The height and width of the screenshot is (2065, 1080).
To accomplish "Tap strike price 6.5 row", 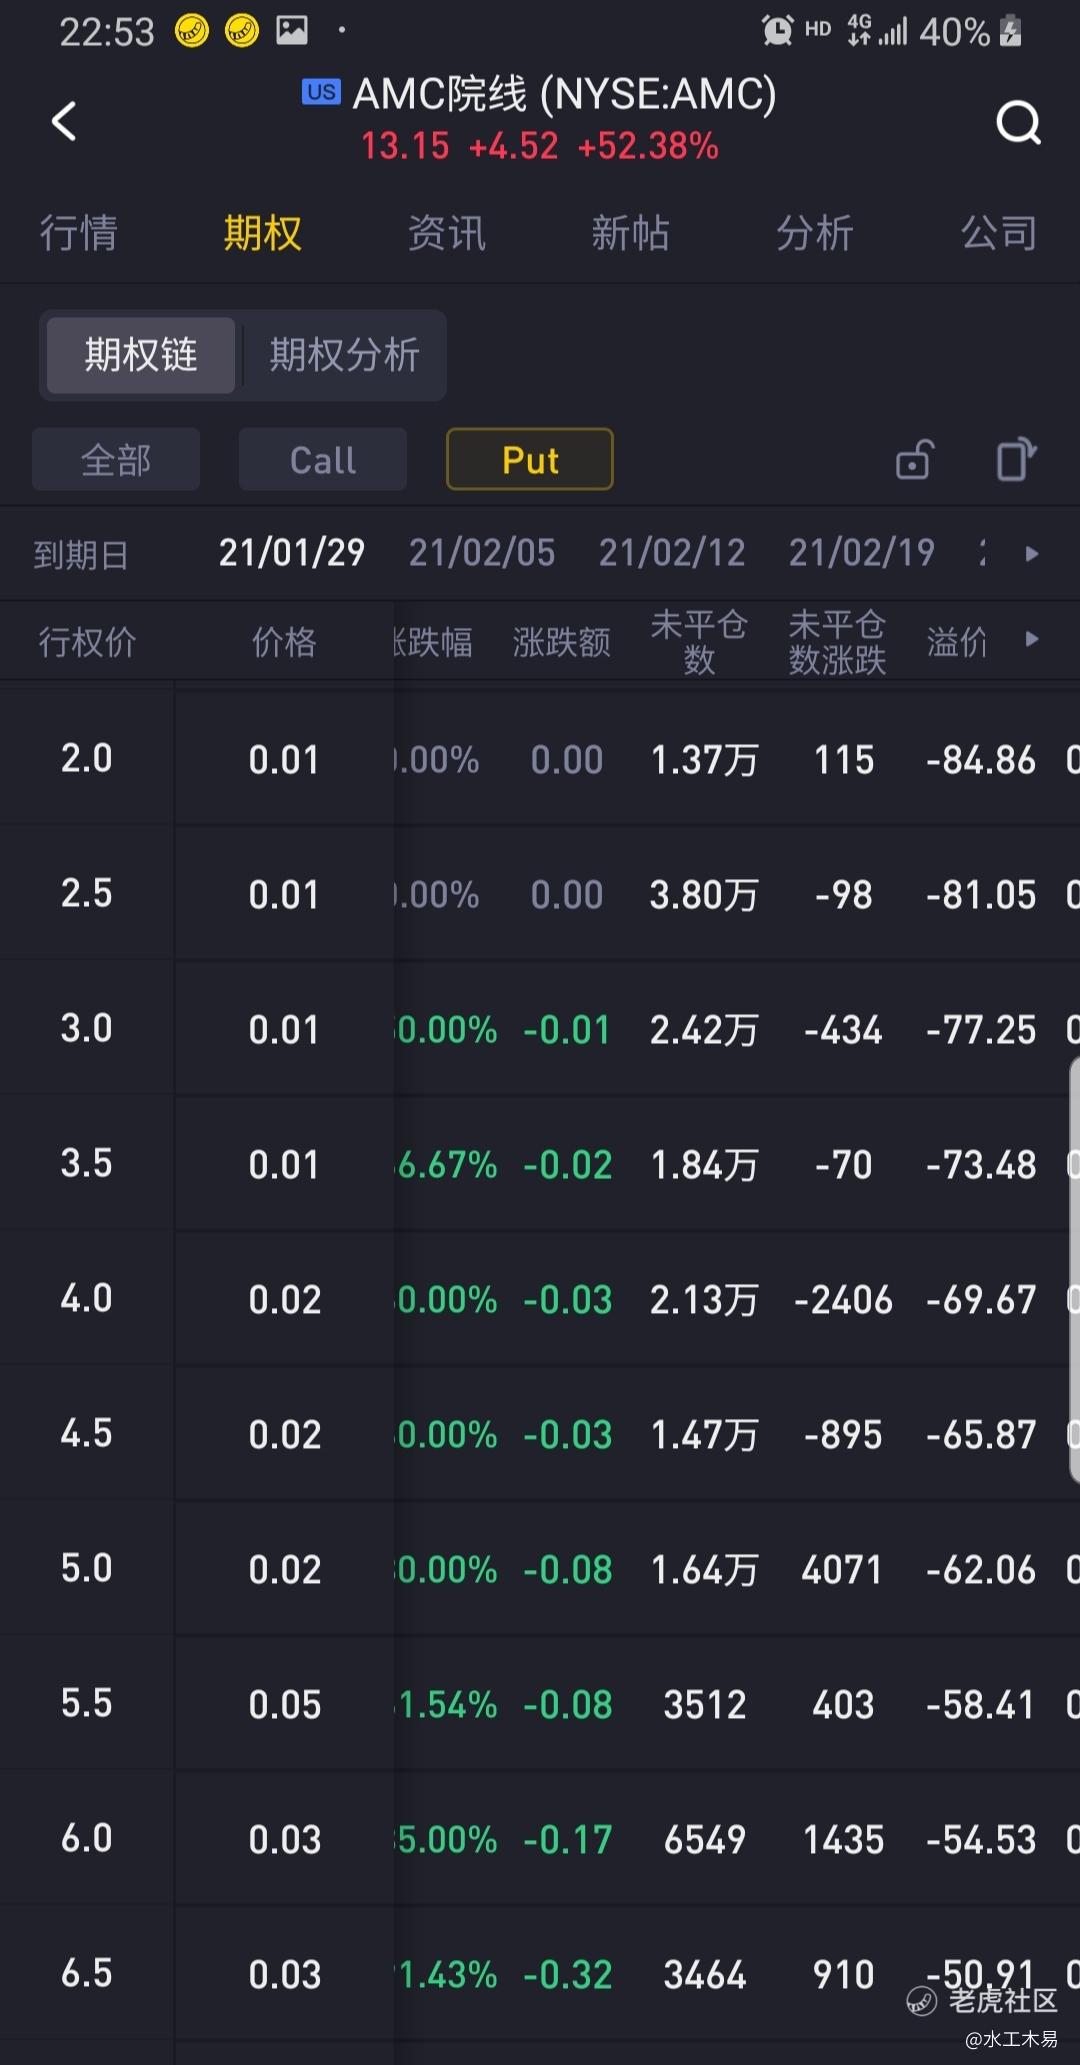I will pos(540,1974).
